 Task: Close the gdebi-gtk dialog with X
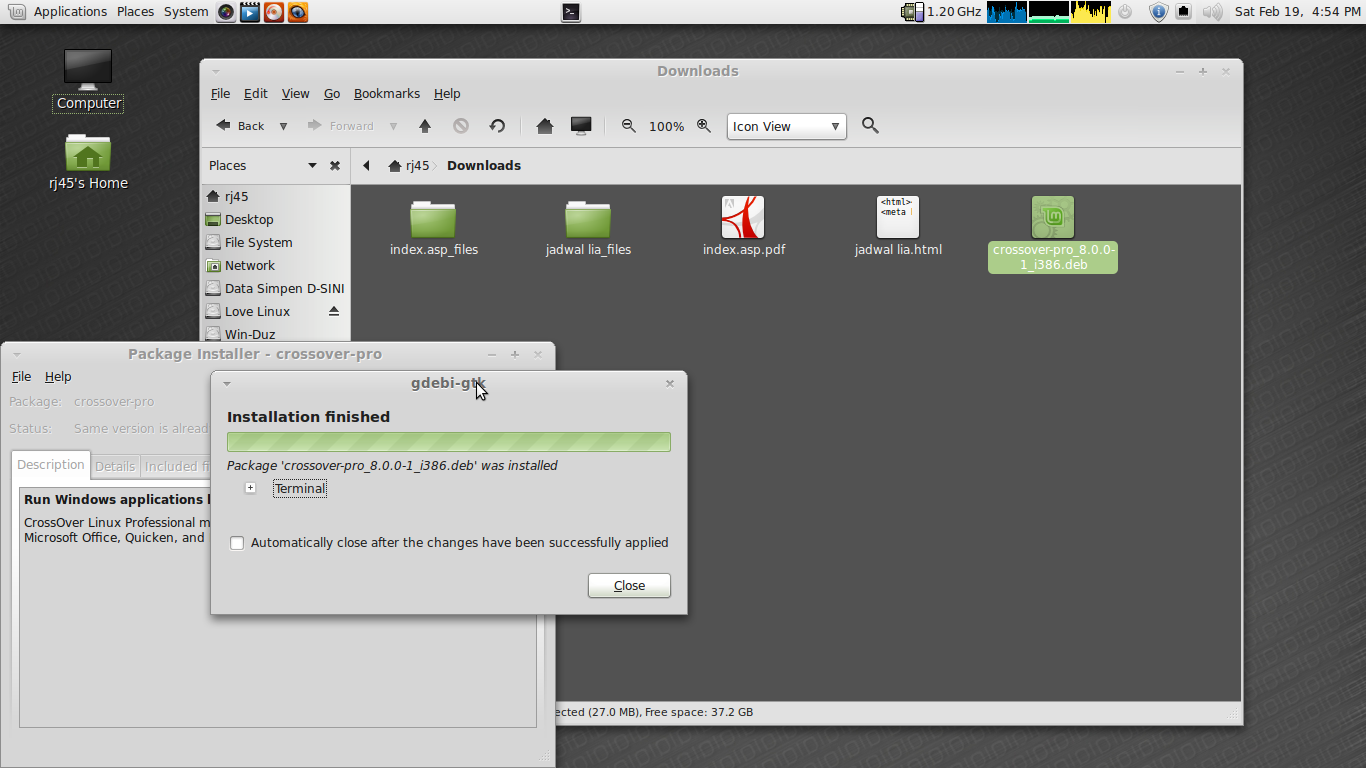click(670, 383)
